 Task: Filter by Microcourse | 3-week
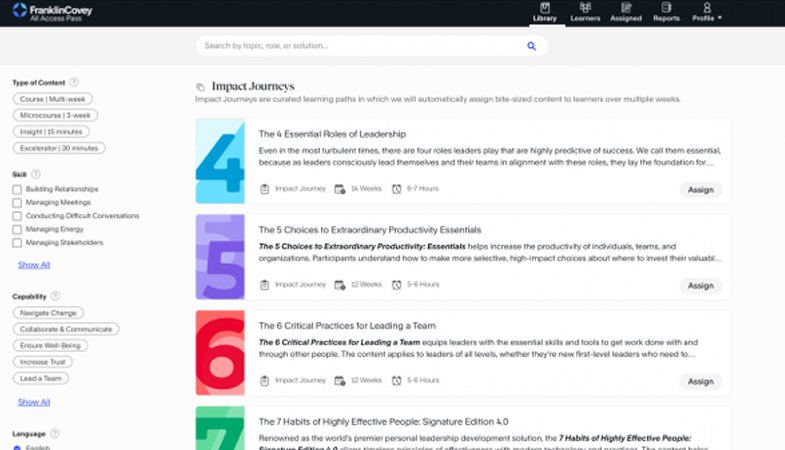pos(55,115)
